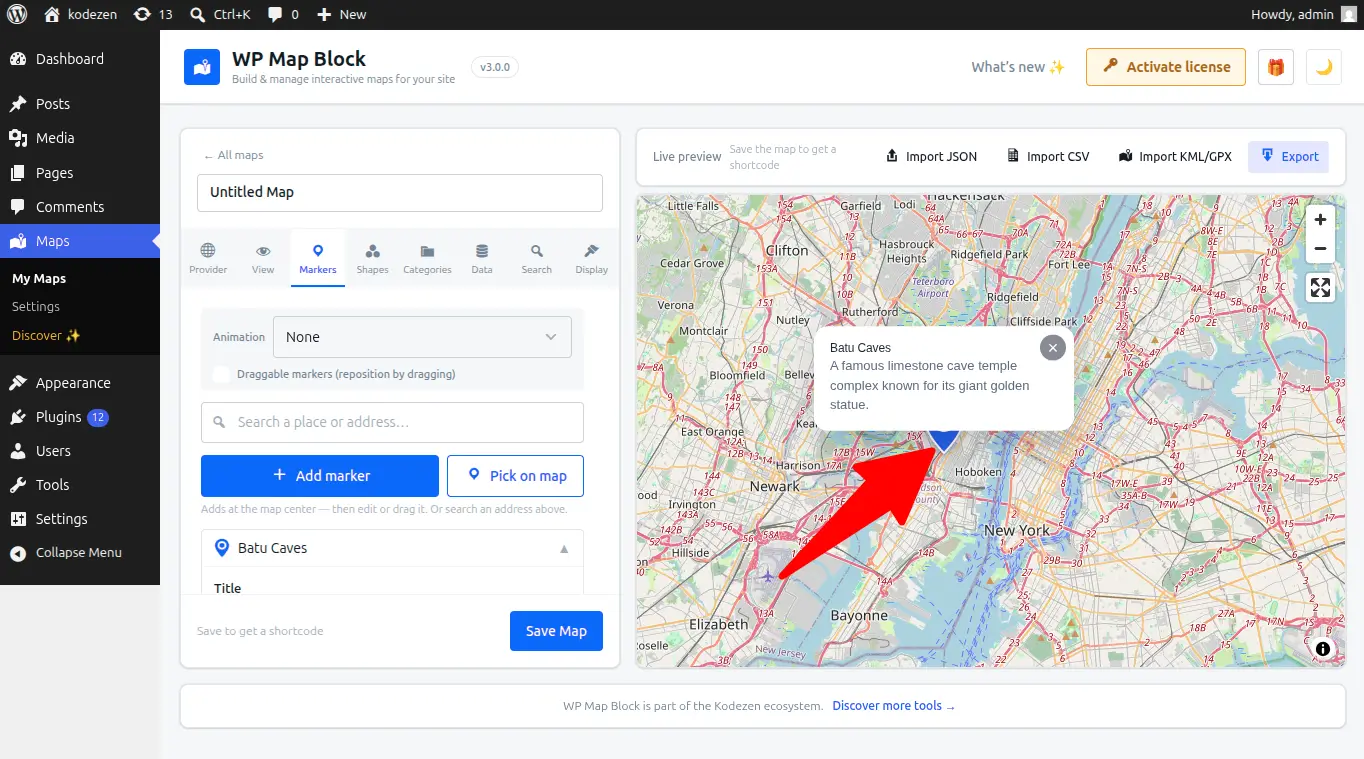
Task: Open the map attribution info icon
Action: (1323, 649)
